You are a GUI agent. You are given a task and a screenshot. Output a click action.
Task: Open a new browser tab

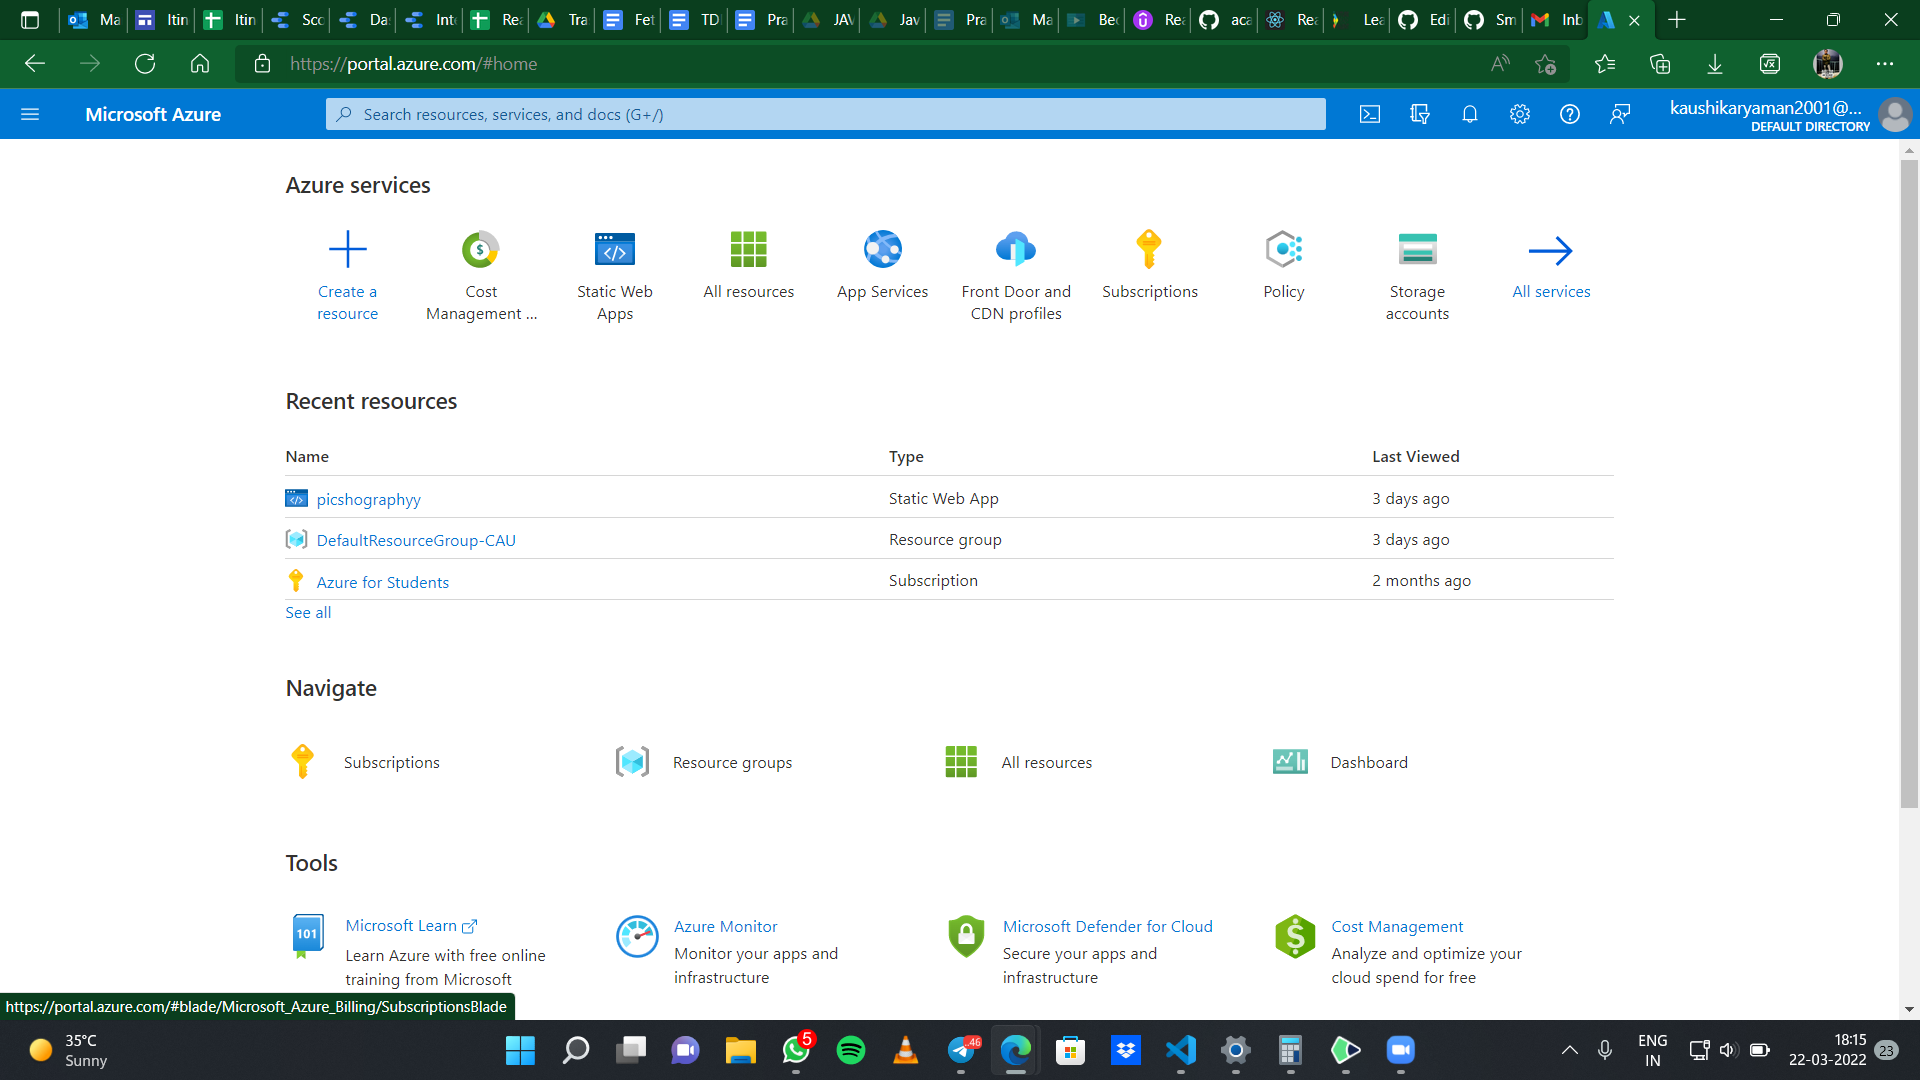(1677, 20)
